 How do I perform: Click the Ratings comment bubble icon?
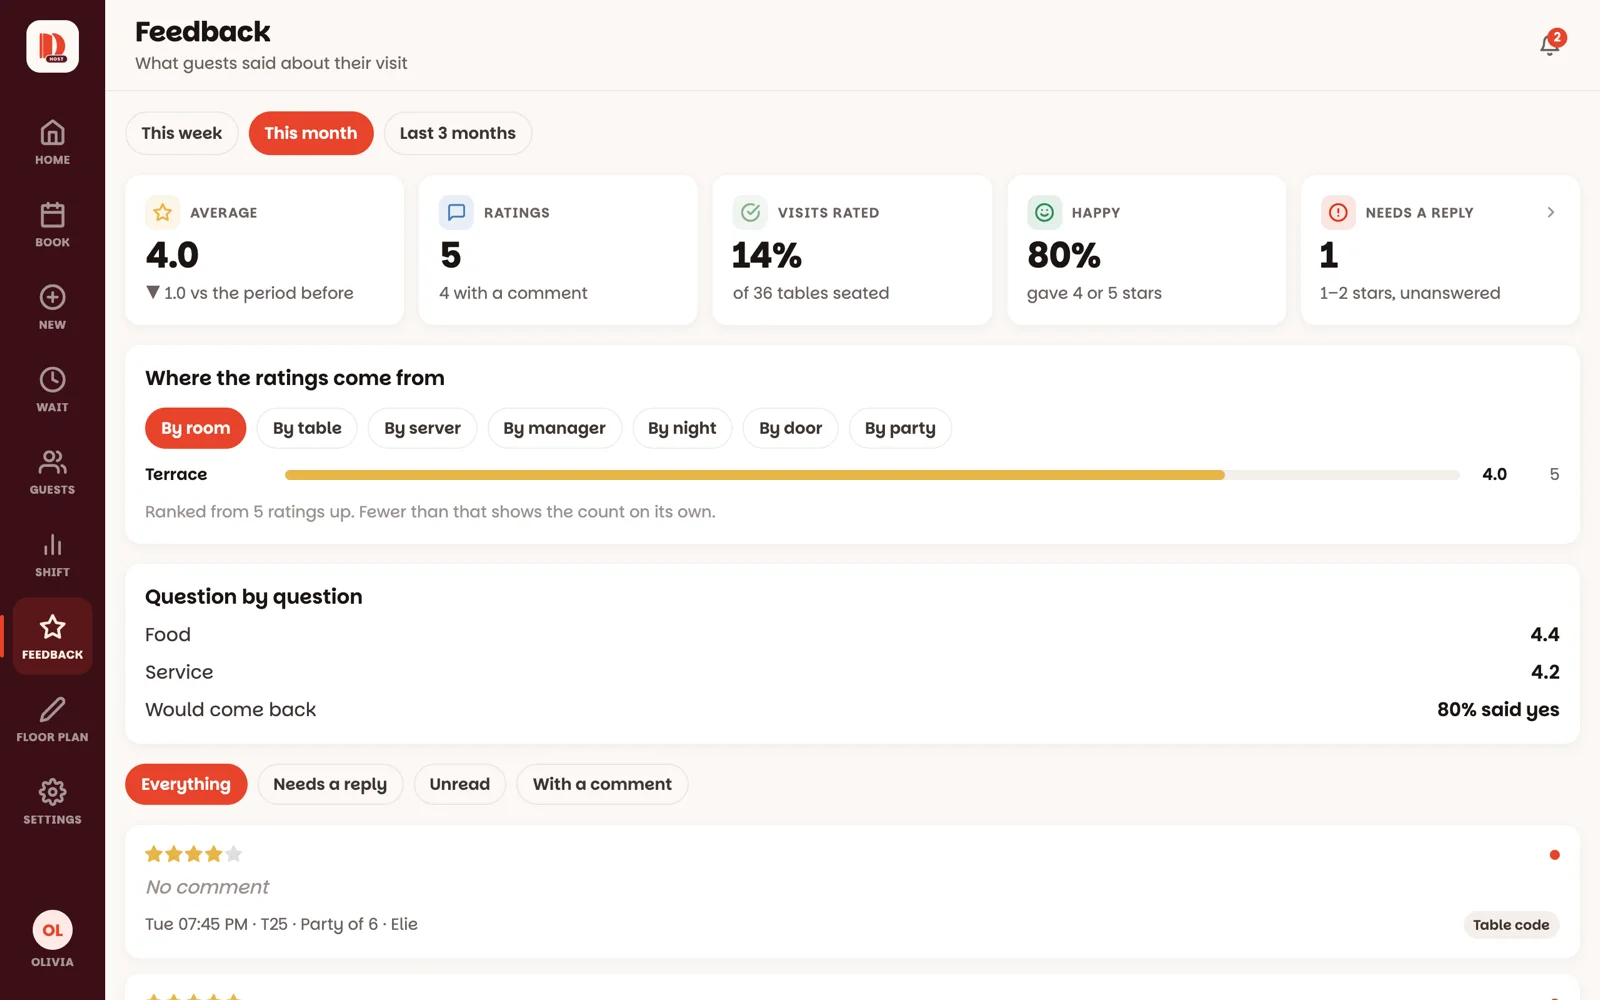[456, 212]
